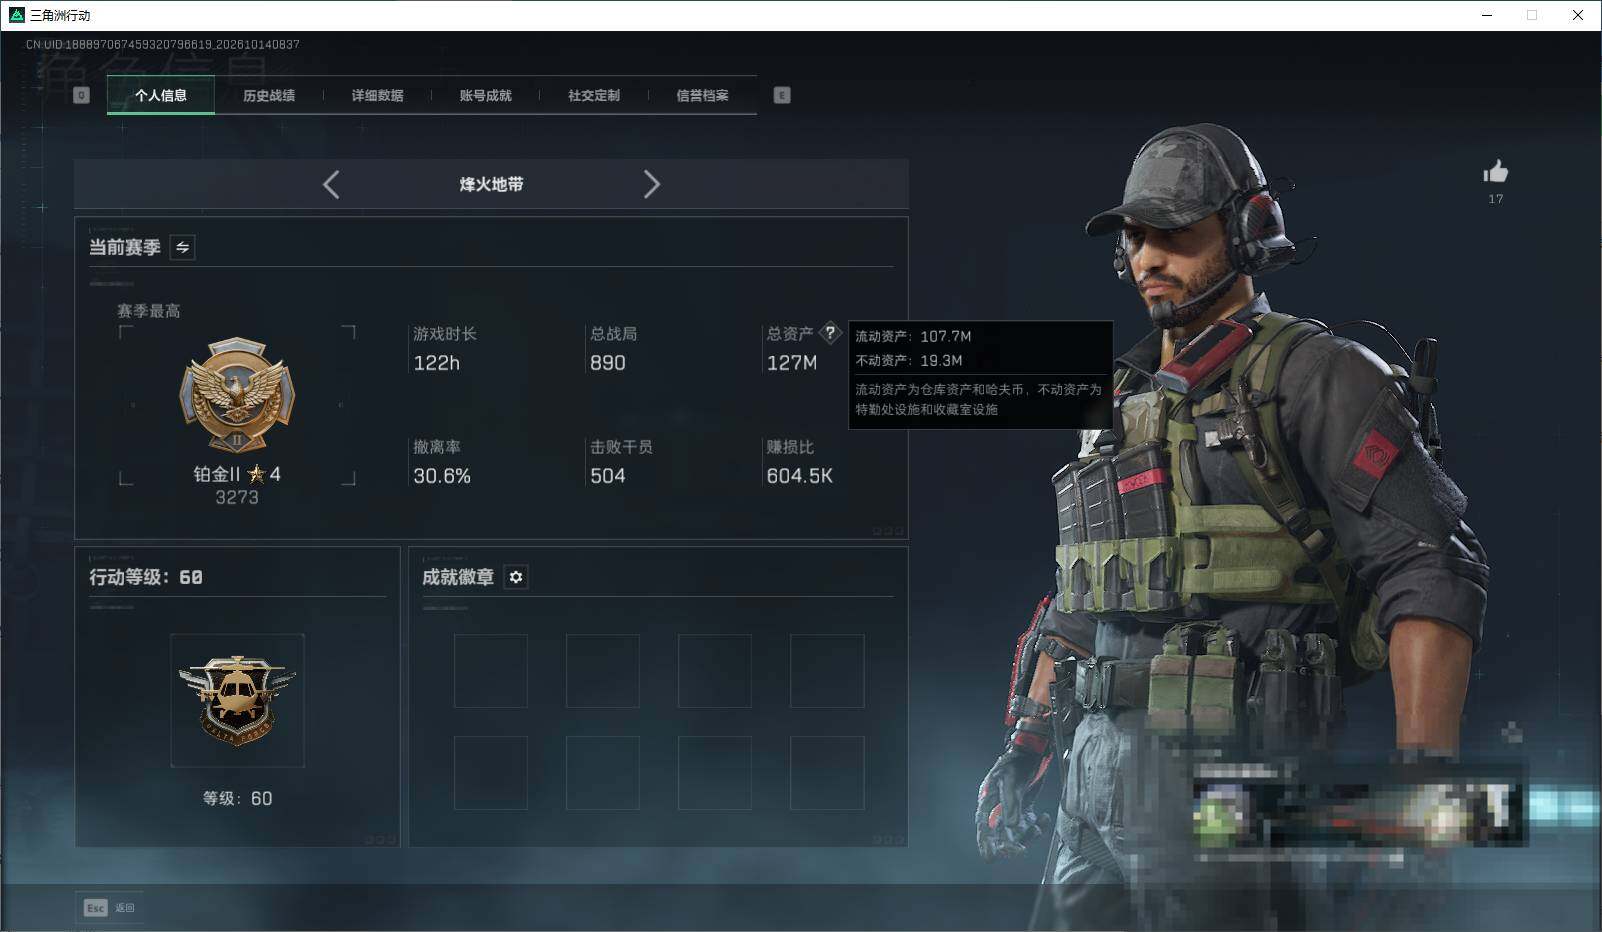Click the 三角洲行动 app icon in title bar
Screen dimensions: 1602x932
[16, 15]
